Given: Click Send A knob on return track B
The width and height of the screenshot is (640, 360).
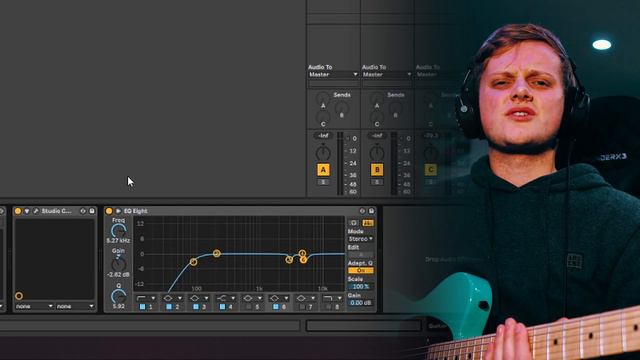Looking at the screenshot, I should pyautogui.click(x=377, y=98).
